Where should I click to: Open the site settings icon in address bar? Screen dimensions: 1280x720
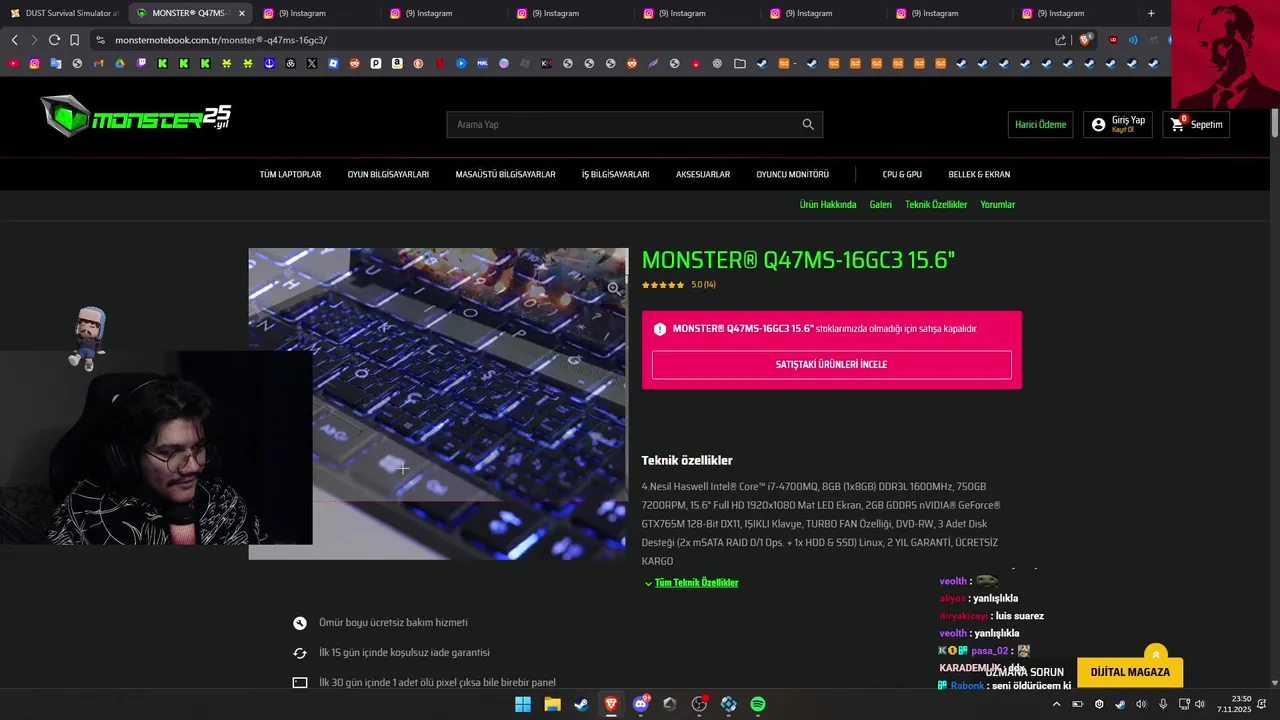click(x=100, y=40)
